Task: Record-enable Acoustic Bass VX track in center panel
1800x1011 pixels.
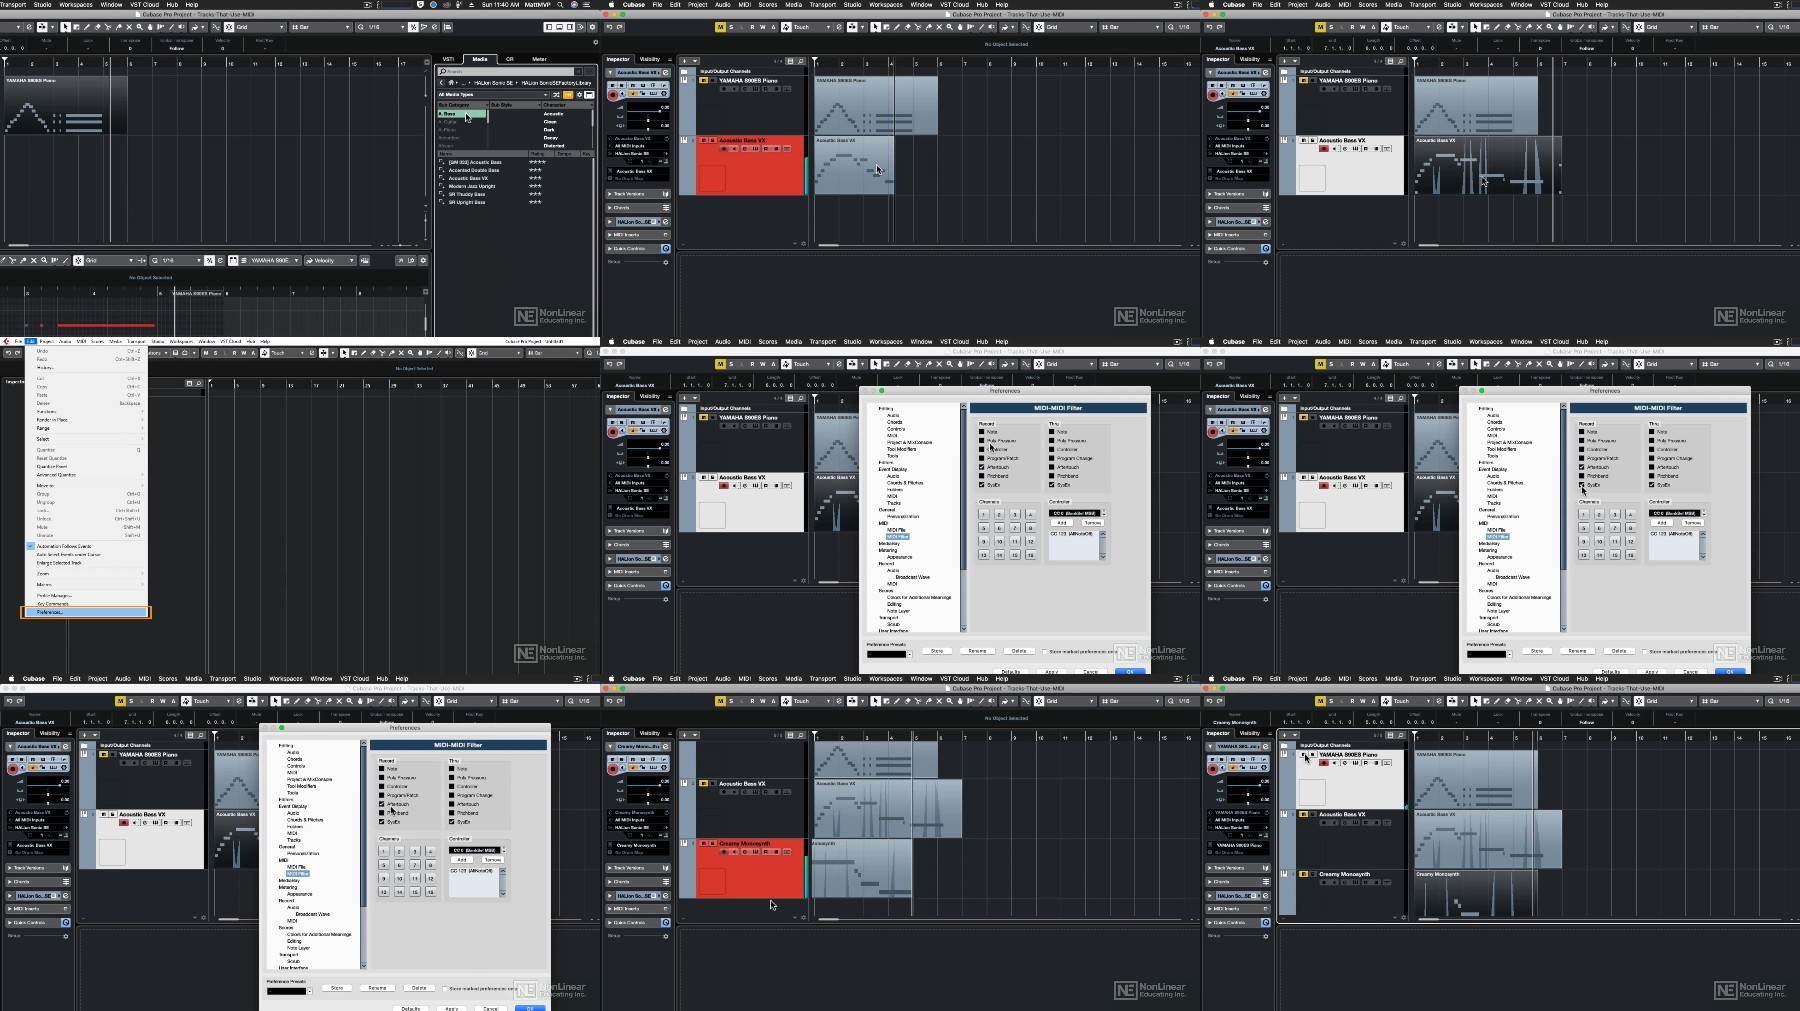Action: (724, 486)
